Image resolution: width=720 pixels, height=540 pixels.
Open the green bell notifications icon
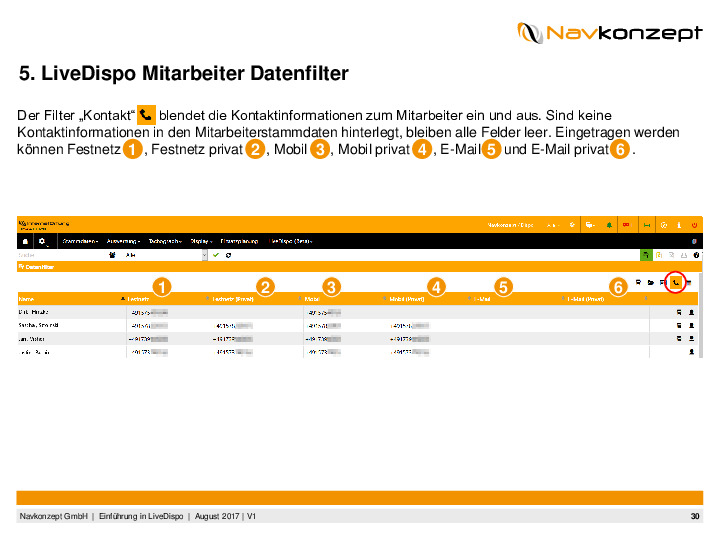609,225
